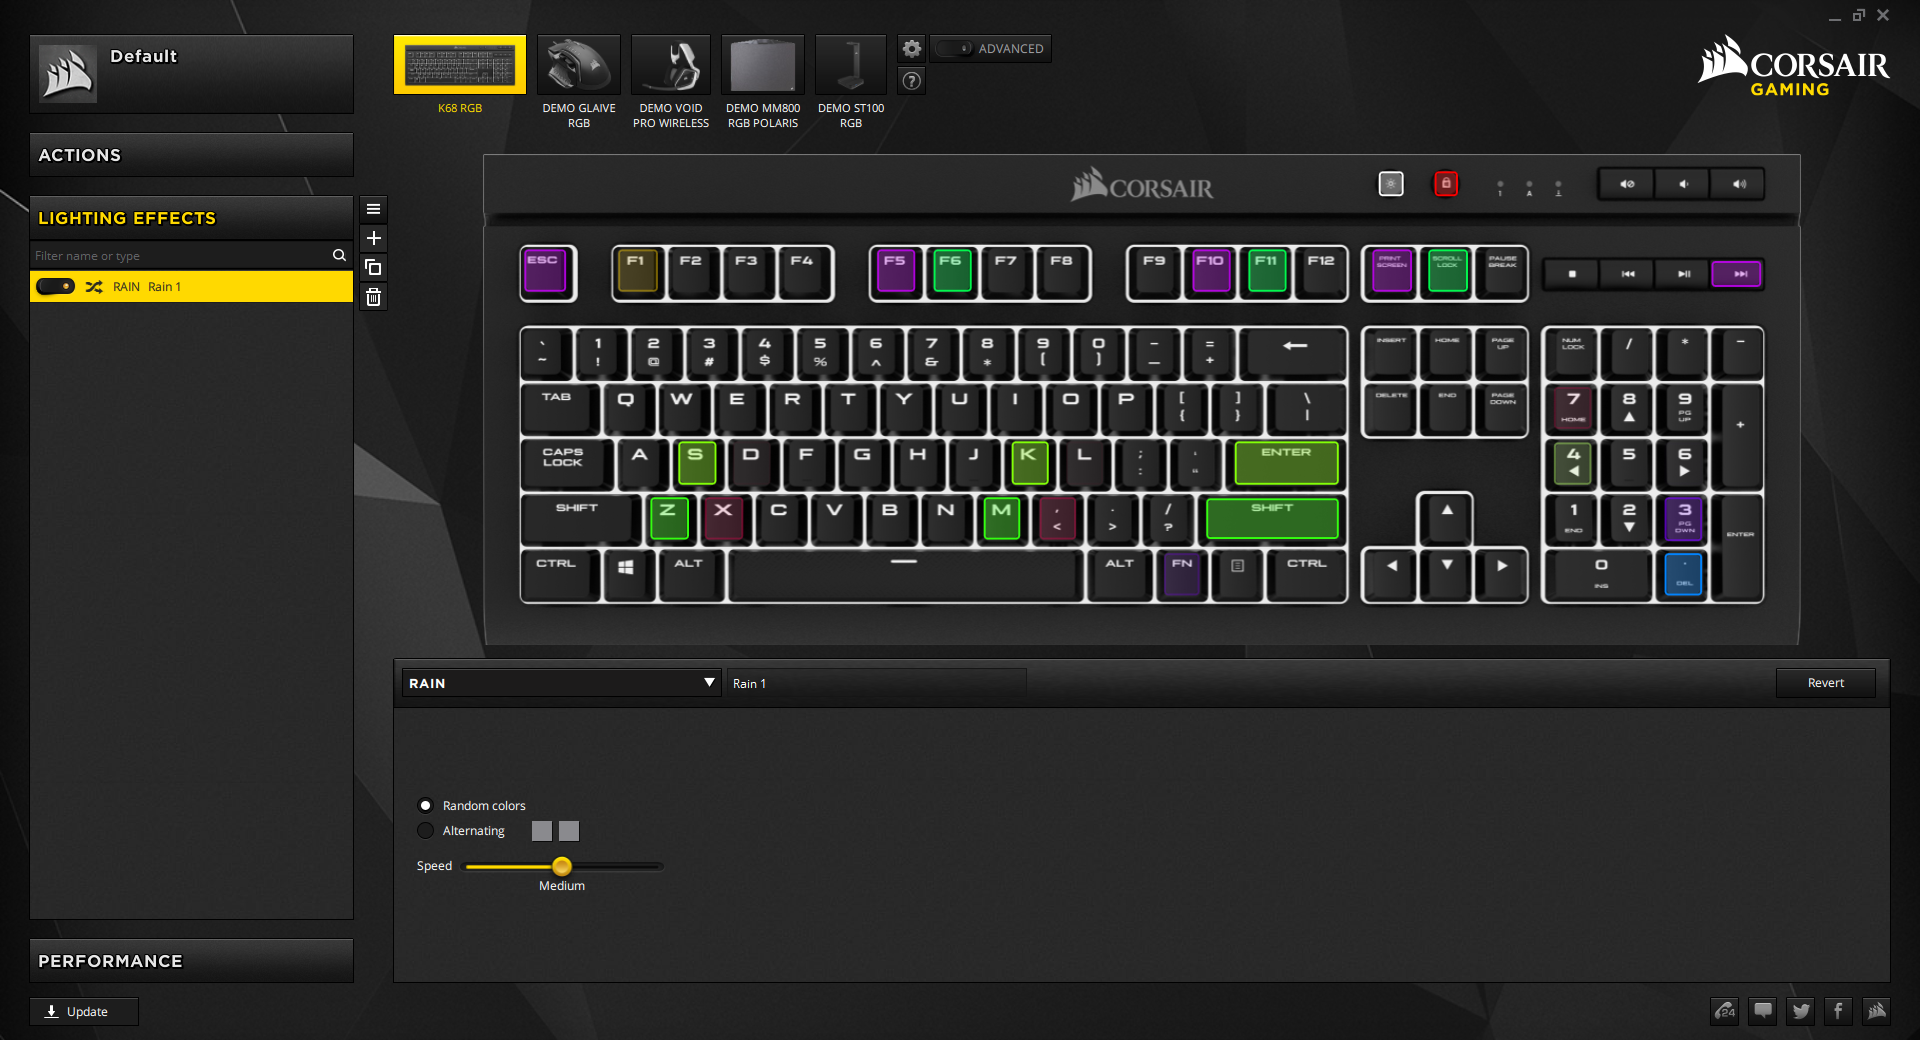Click the Revert button
This screenshot has width=1920, height=1040.
point(1825,683)
